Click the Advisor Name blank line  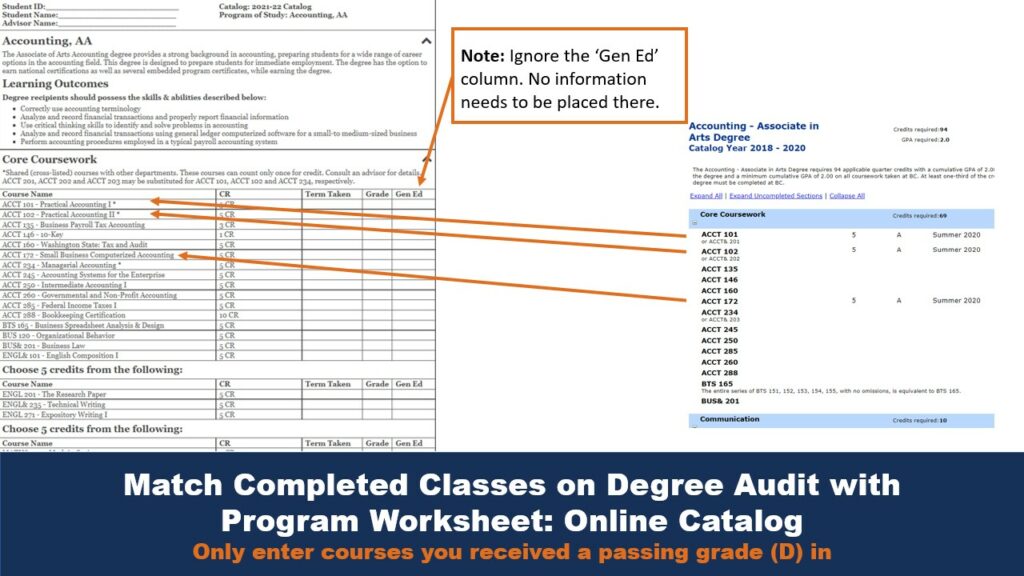click(117, 24)
